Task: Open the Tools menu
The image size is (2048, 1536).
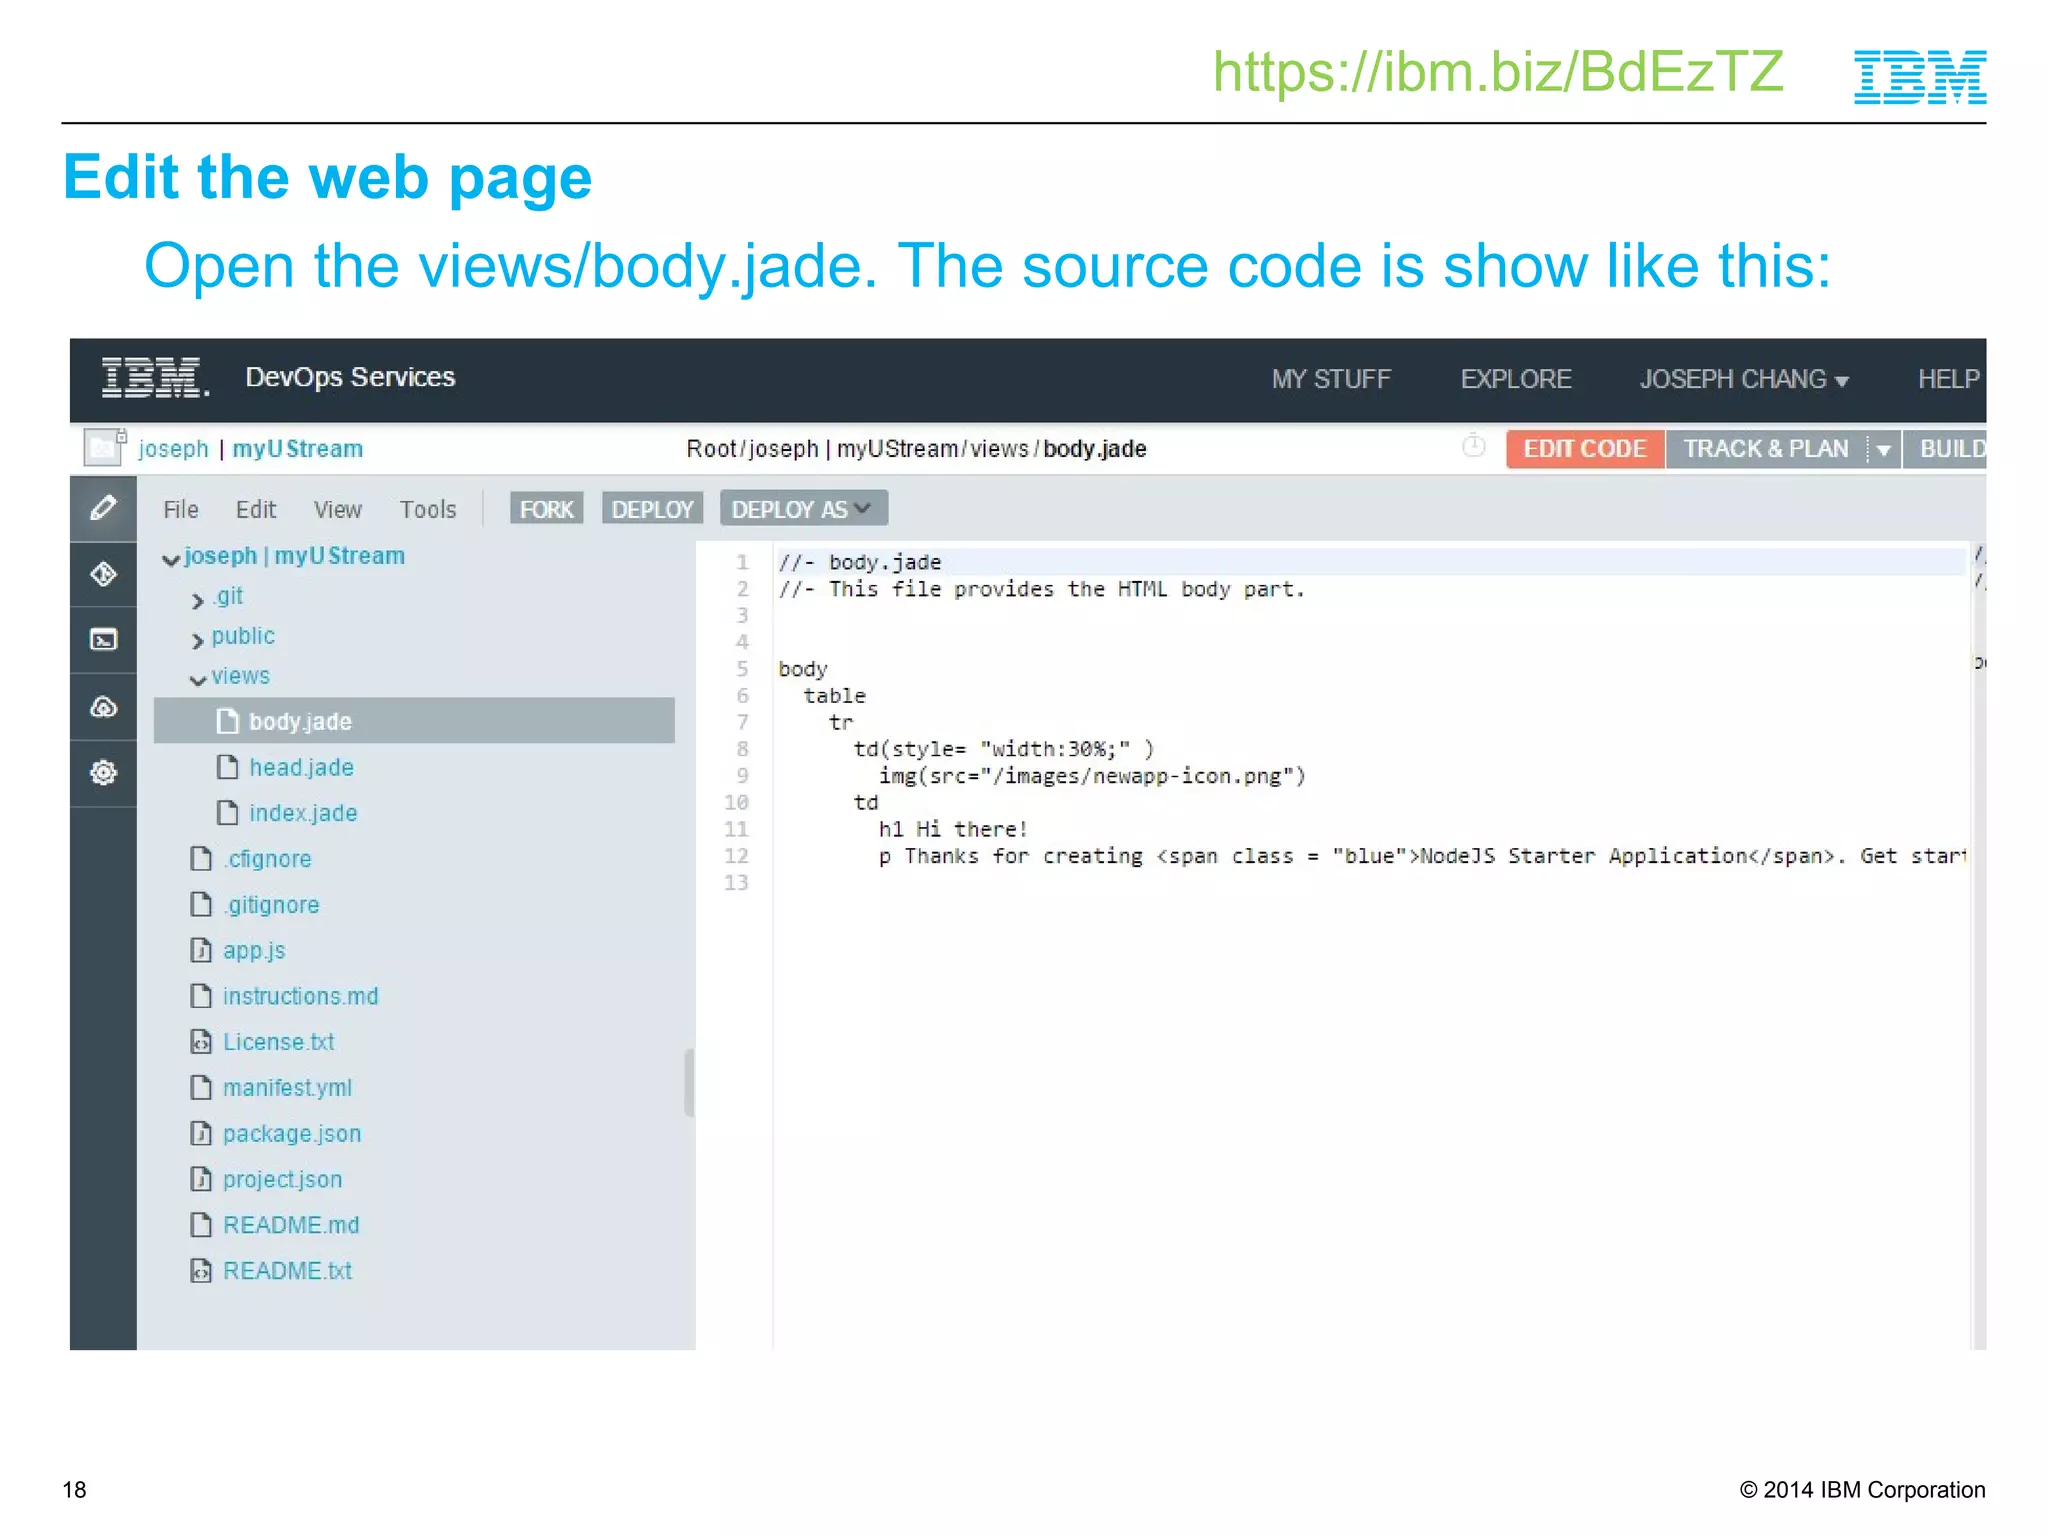Action: [x=428, y=510]
